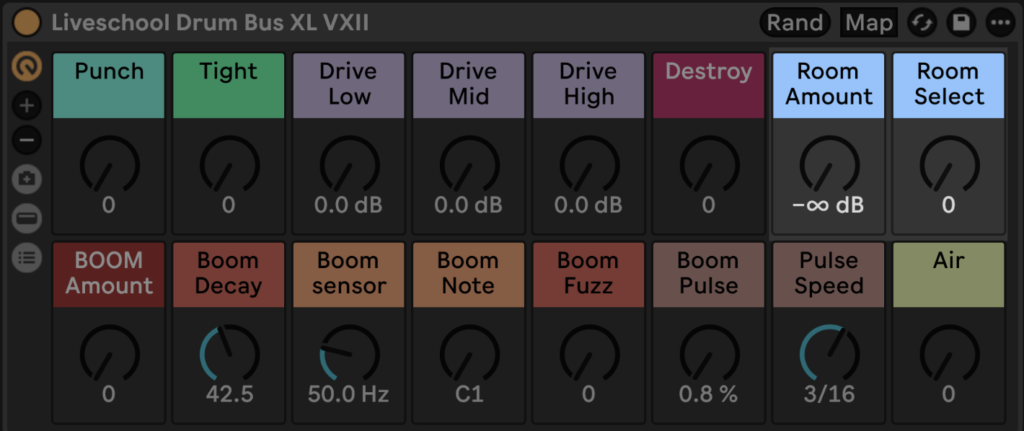Toggle the macro controls view icon
The width and height of the screenshot is (1024, 431).
pyautogui.click(x=27, y=66)
